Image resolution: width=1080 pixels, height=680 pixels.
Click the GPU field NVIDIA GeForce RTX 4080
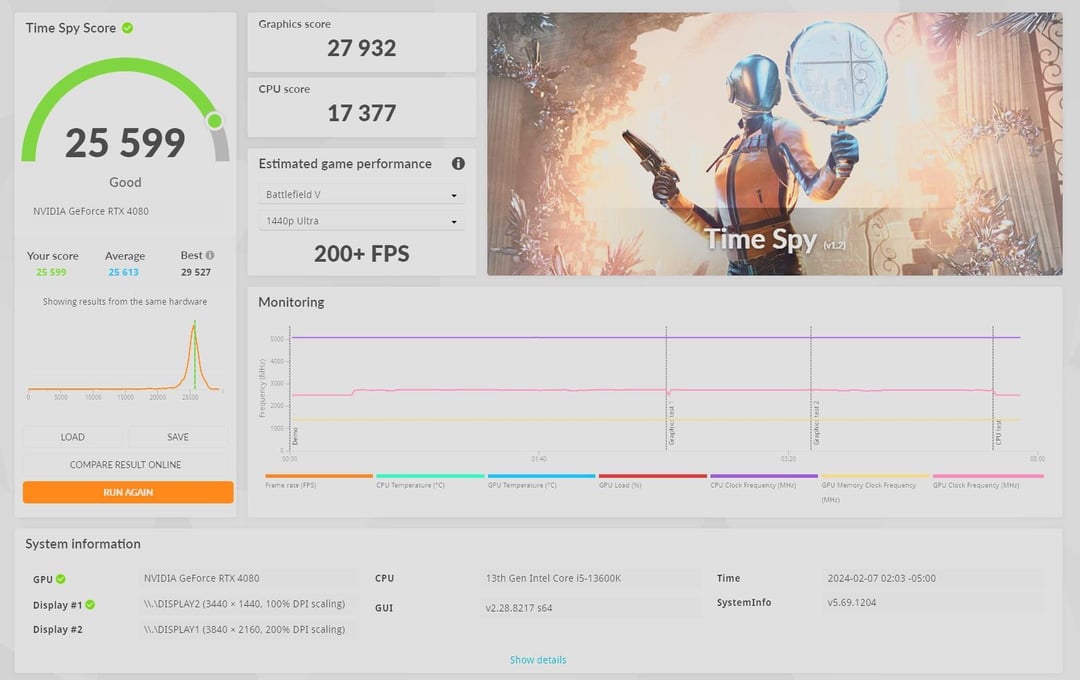coord(249,578)
